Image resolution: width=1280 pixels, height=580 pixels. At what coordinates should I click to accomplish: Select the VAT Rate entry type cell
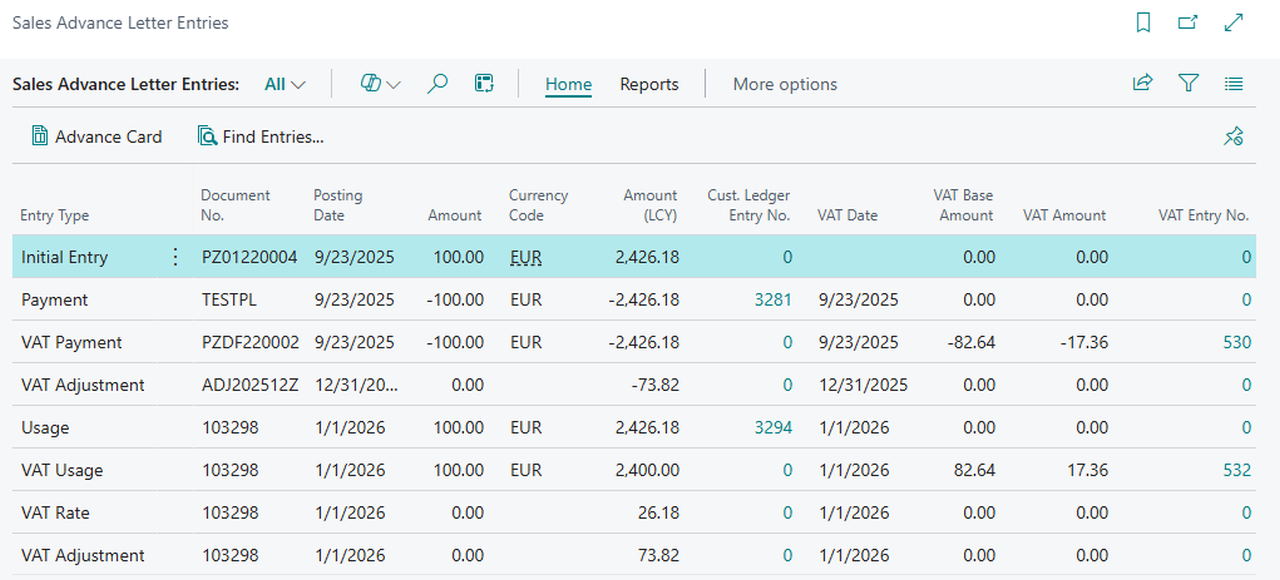point(55,513)
